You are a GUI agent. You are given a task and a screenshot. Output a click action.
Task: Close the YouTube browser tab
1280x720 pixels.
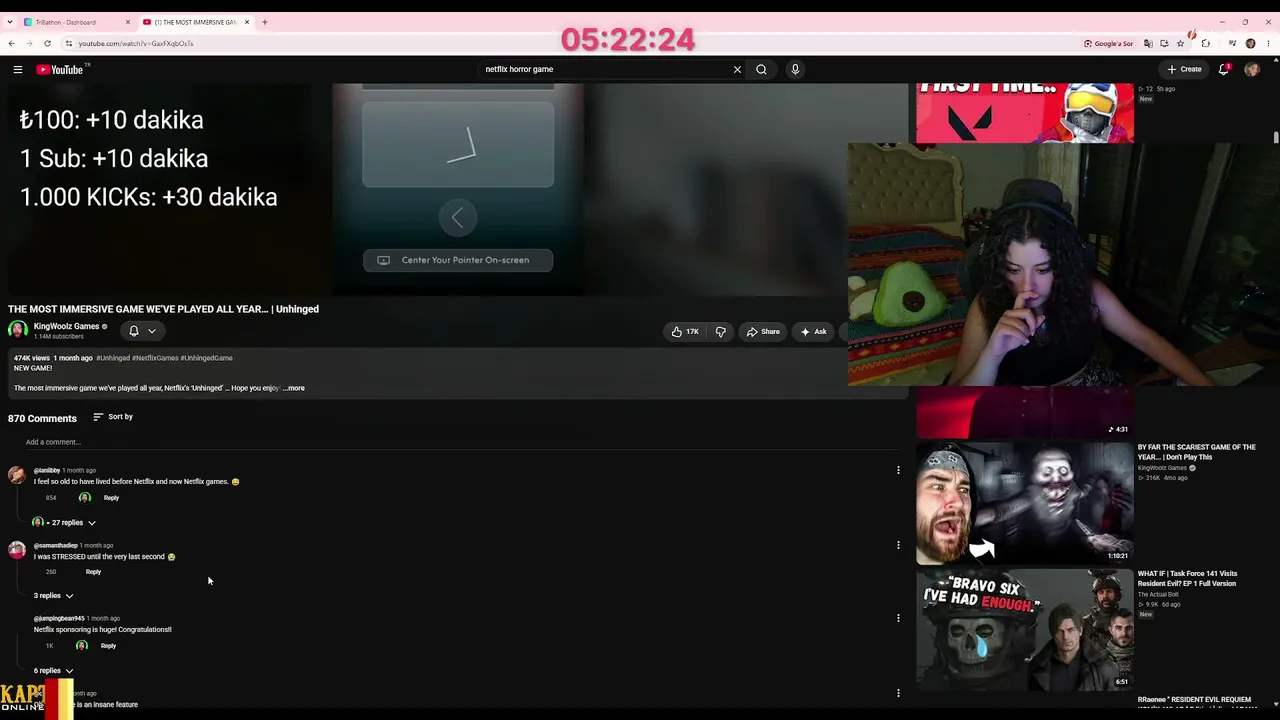[x=247, y=22]
